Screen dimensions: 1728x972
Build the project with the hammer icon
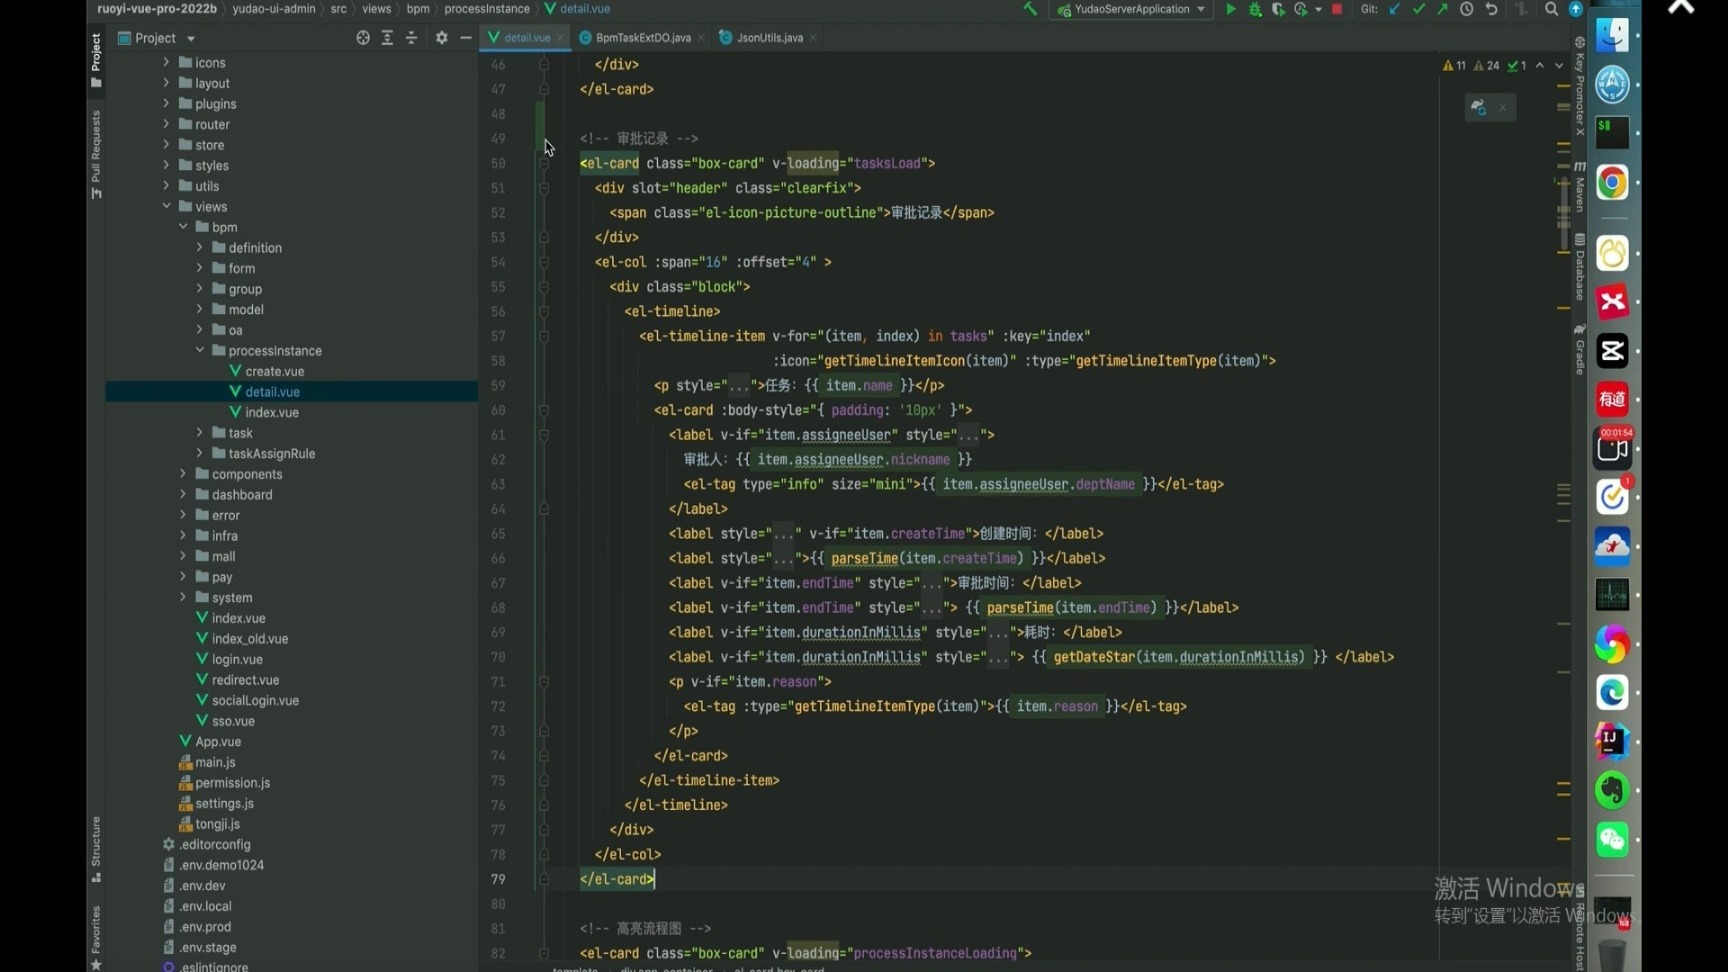click(x=1030, y=9)
